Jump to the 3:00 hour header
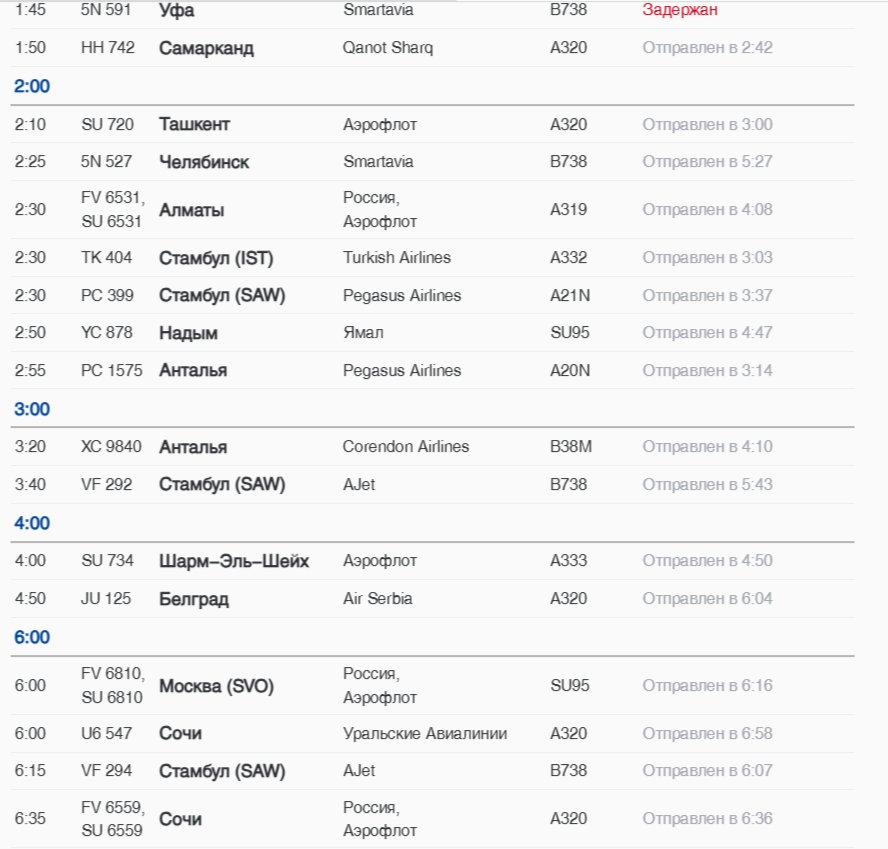Viewport: 888px width, 849px height. point(32,409)
